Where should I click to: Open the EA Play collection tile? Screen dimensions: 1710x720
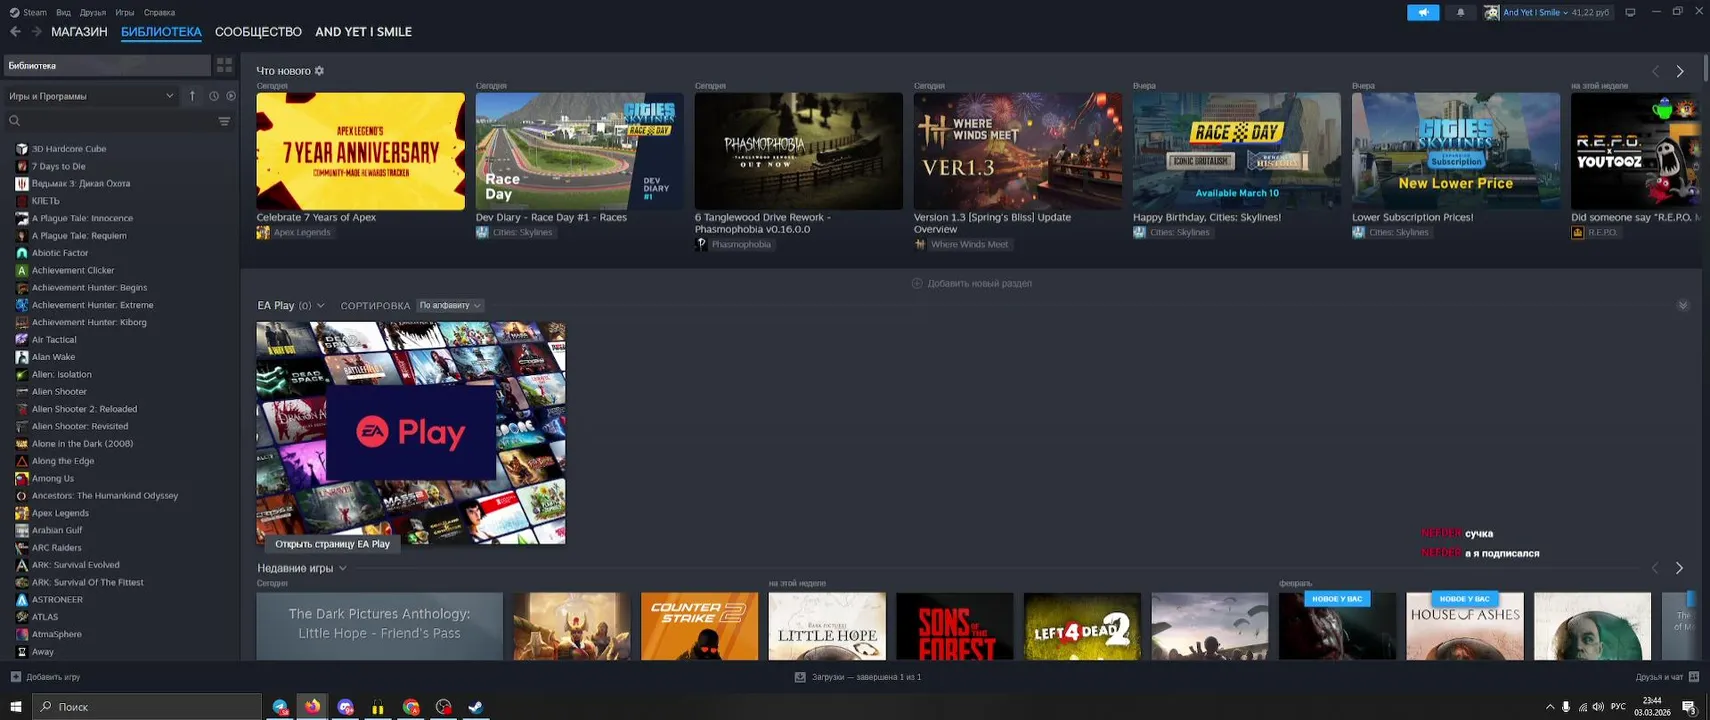(x=411, y=433)
